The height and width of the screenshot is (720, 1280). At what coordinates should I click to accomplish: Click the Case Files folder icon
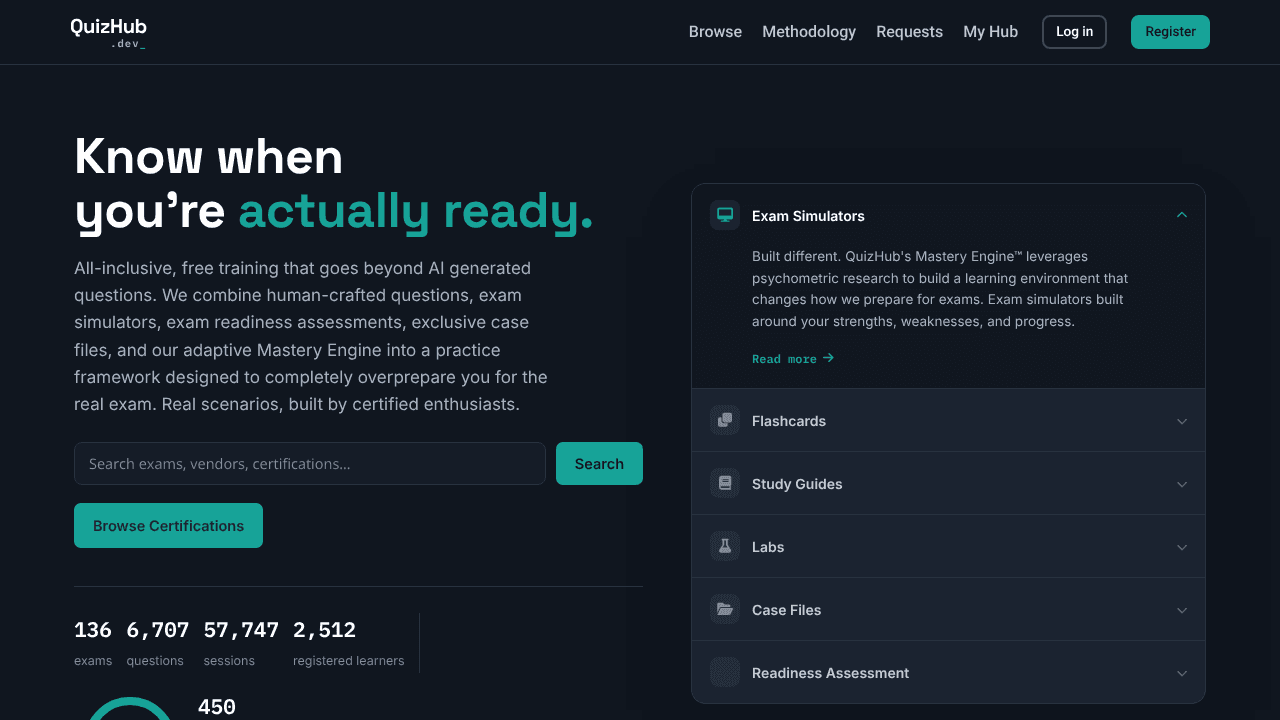725,609
